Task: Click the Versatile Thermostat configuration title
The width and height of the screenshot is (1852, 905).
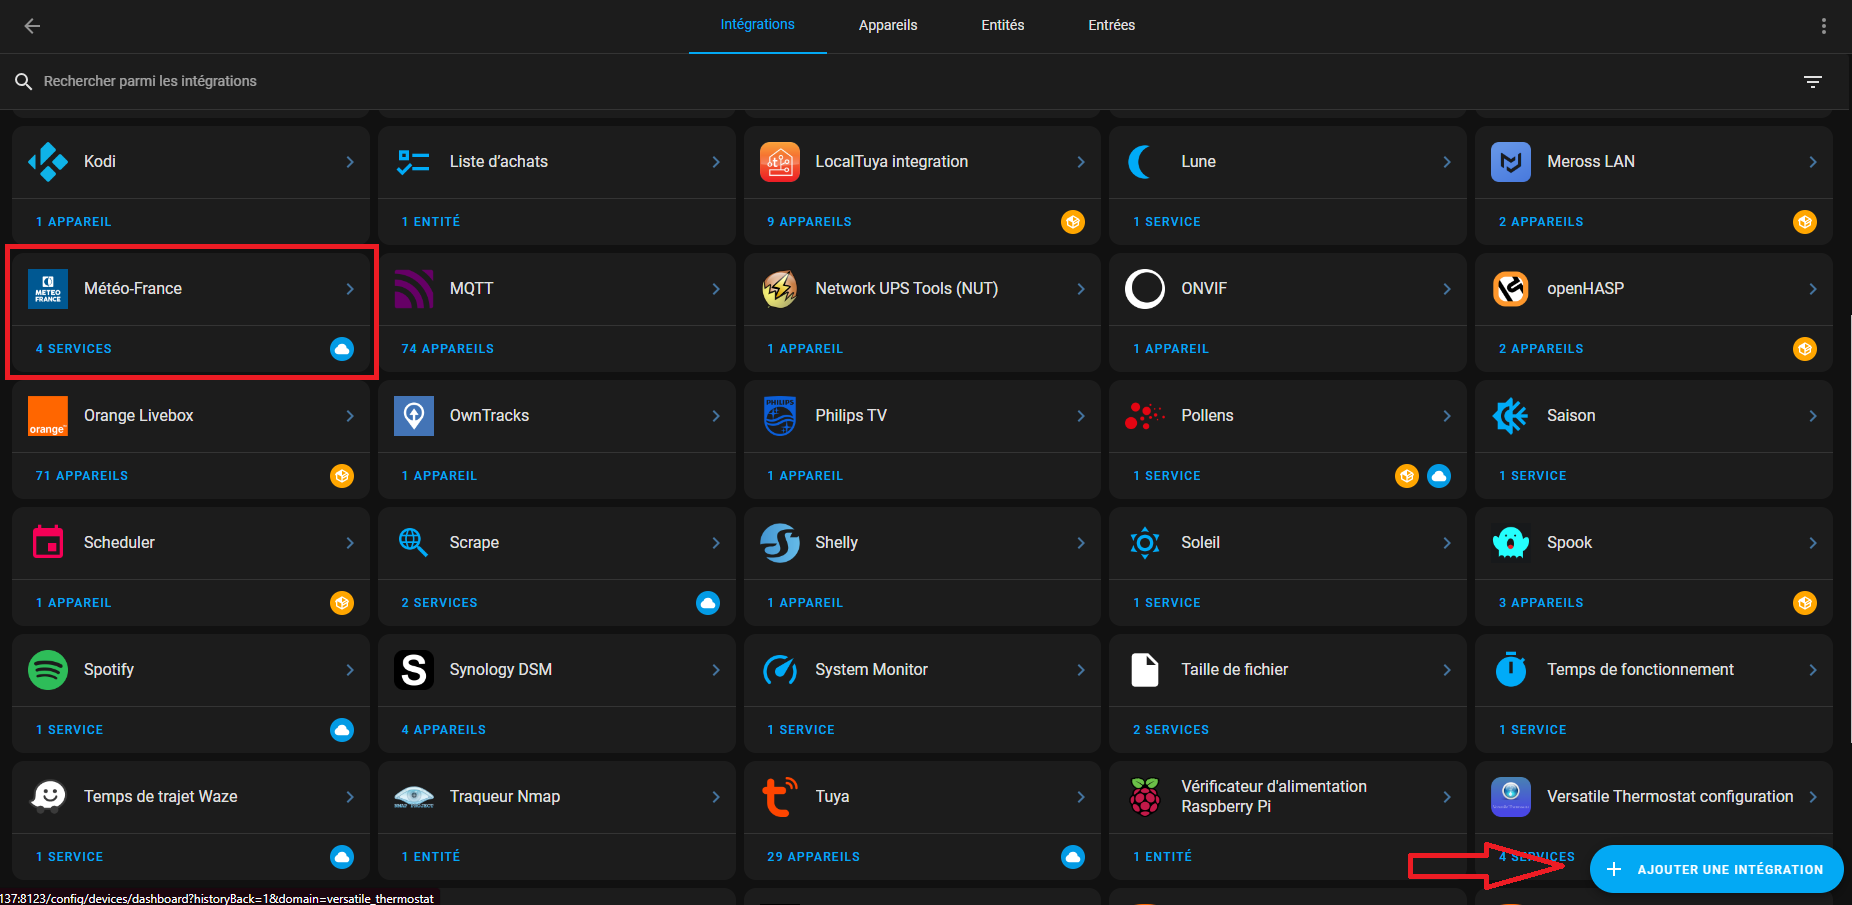Action: pyautogui.click(x=1670, y=797)
